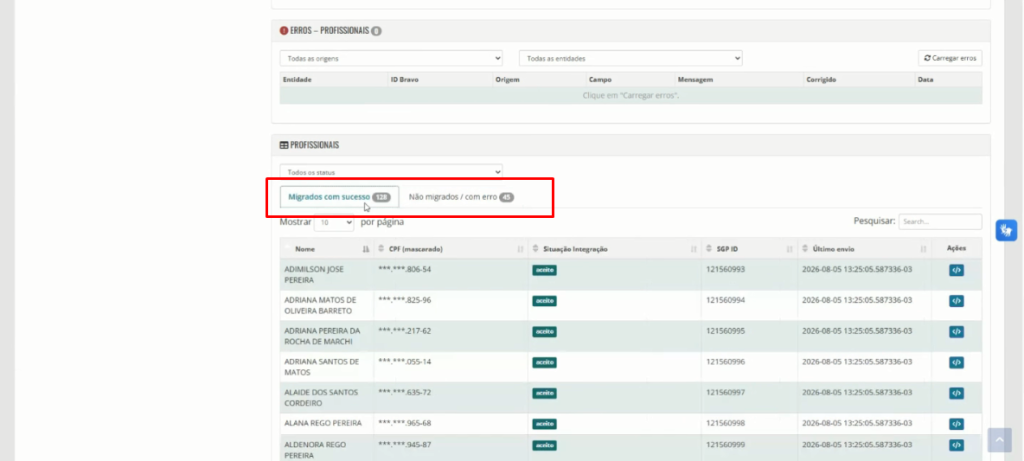
Task: Click the aceito badge for ADRIANA SANTOS DE MATOS
Action: [x=544, y=362]
